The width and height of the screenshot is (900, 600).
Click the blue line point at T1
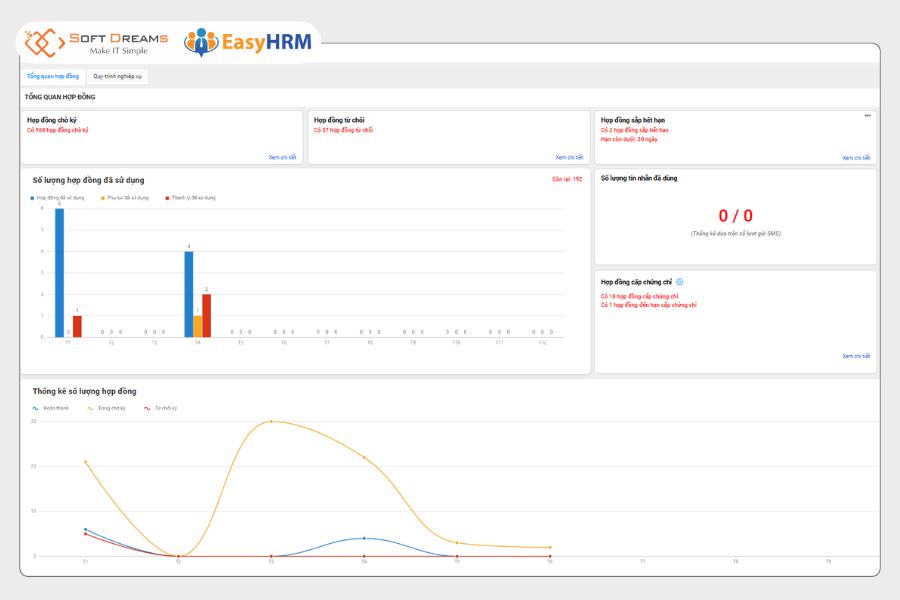[86, 529]
